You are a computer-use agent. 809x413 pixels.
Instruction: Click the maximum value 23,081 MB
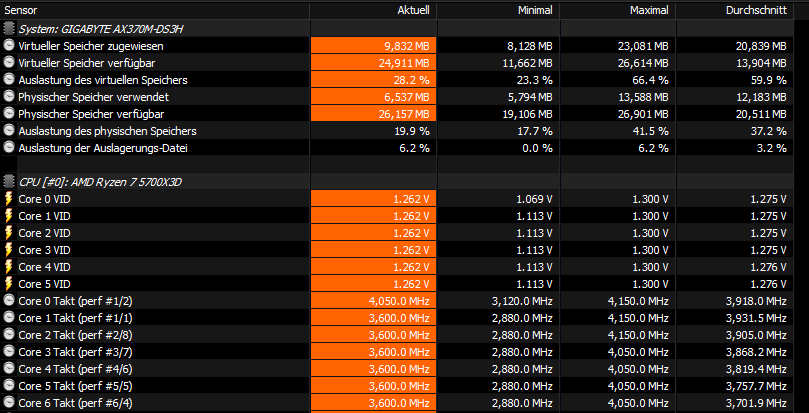643,46
